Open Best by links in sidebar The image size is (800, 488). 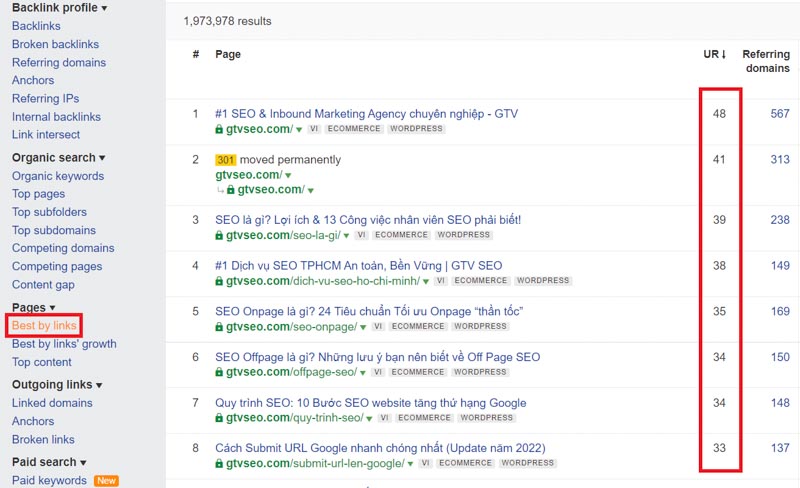tap(45, 326)
